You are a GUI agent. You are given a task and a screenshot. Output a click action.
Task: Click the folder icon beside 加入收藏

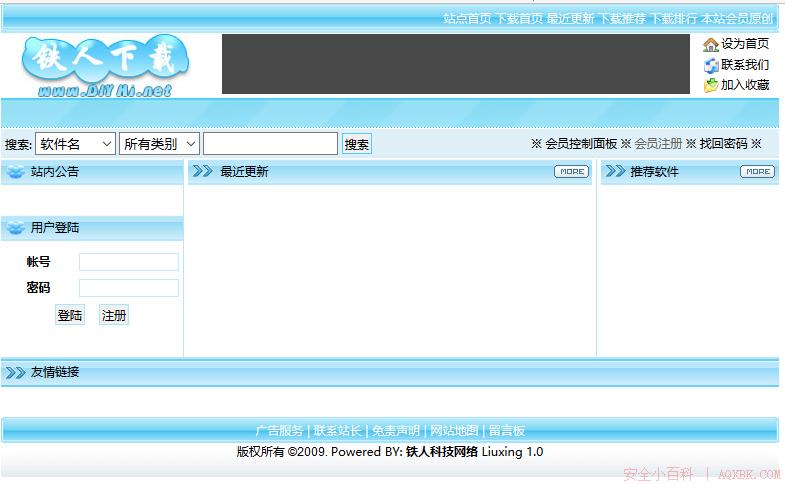711,86
